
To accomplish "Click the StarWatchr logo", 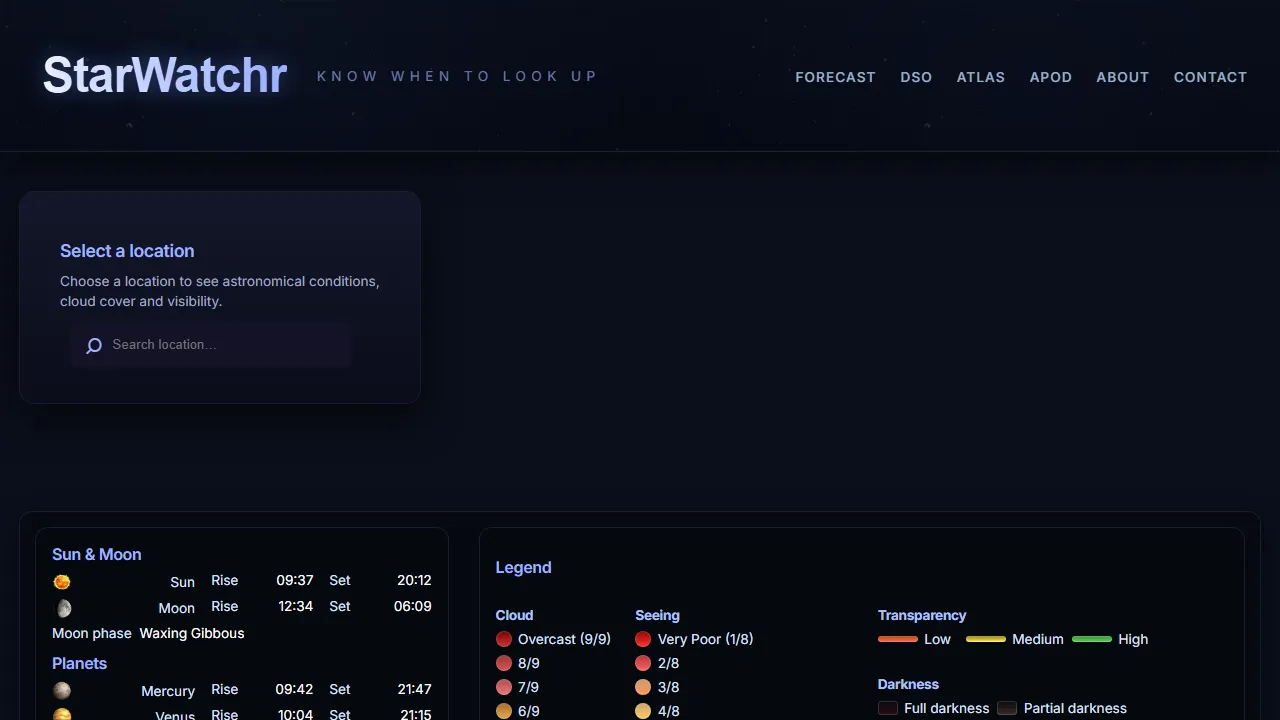I will (164, 75).
